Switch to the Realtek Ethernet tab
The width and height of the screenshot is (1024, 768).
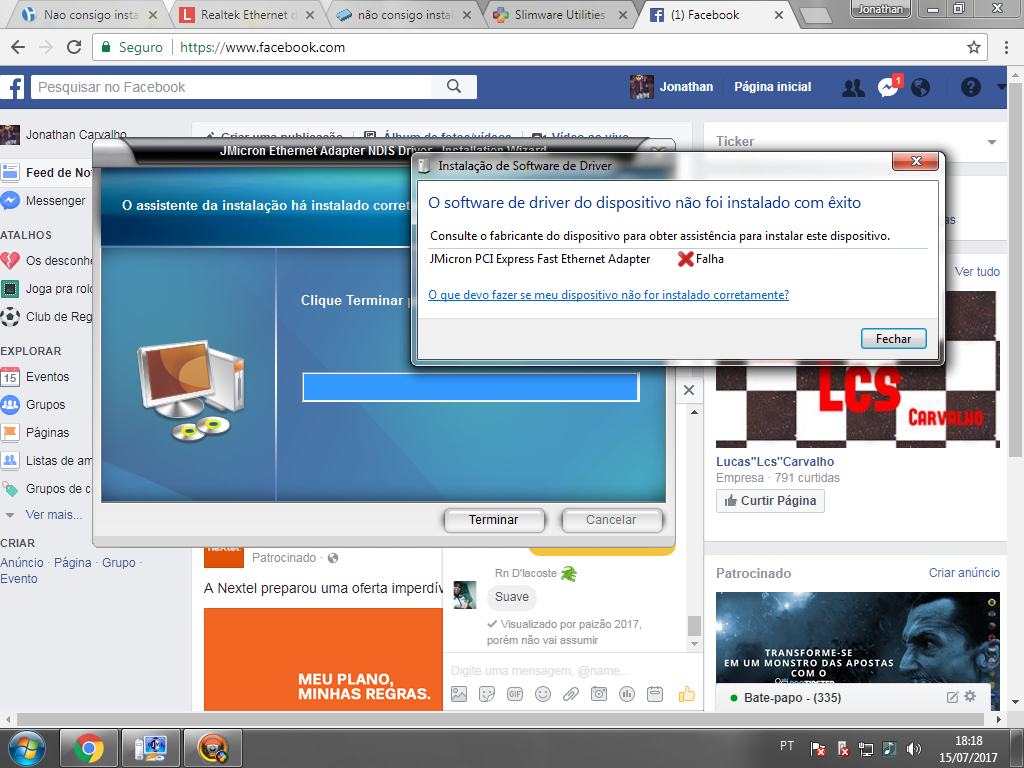(x=248, y=14)
